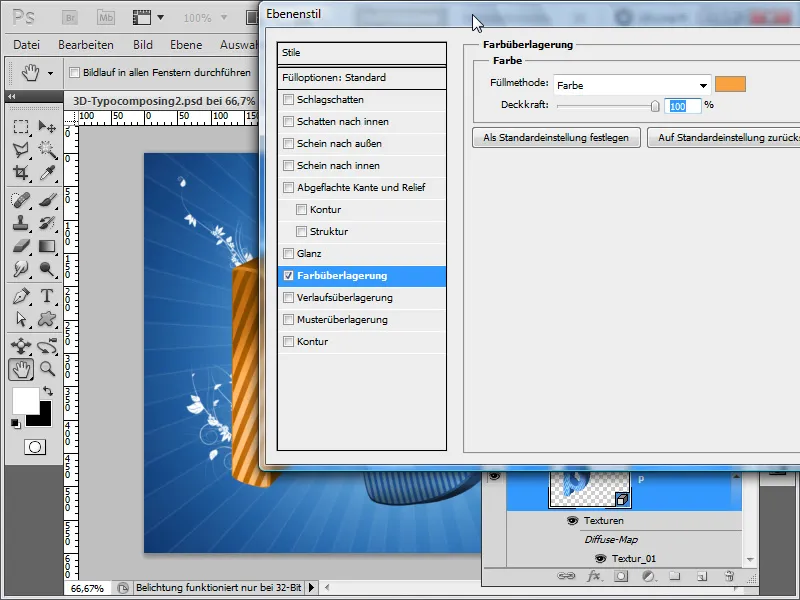Click Auf Standardeinstellung zurücksetzen button

click(723, 138)
